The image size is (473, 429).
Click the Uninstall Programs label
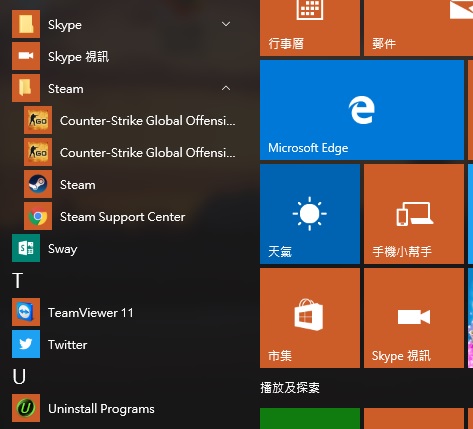[x=101, y=409]
